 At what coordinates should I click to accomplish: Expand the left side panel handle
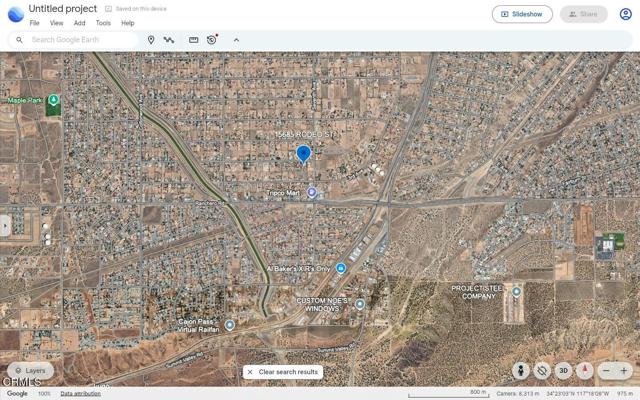pos(5,226)
